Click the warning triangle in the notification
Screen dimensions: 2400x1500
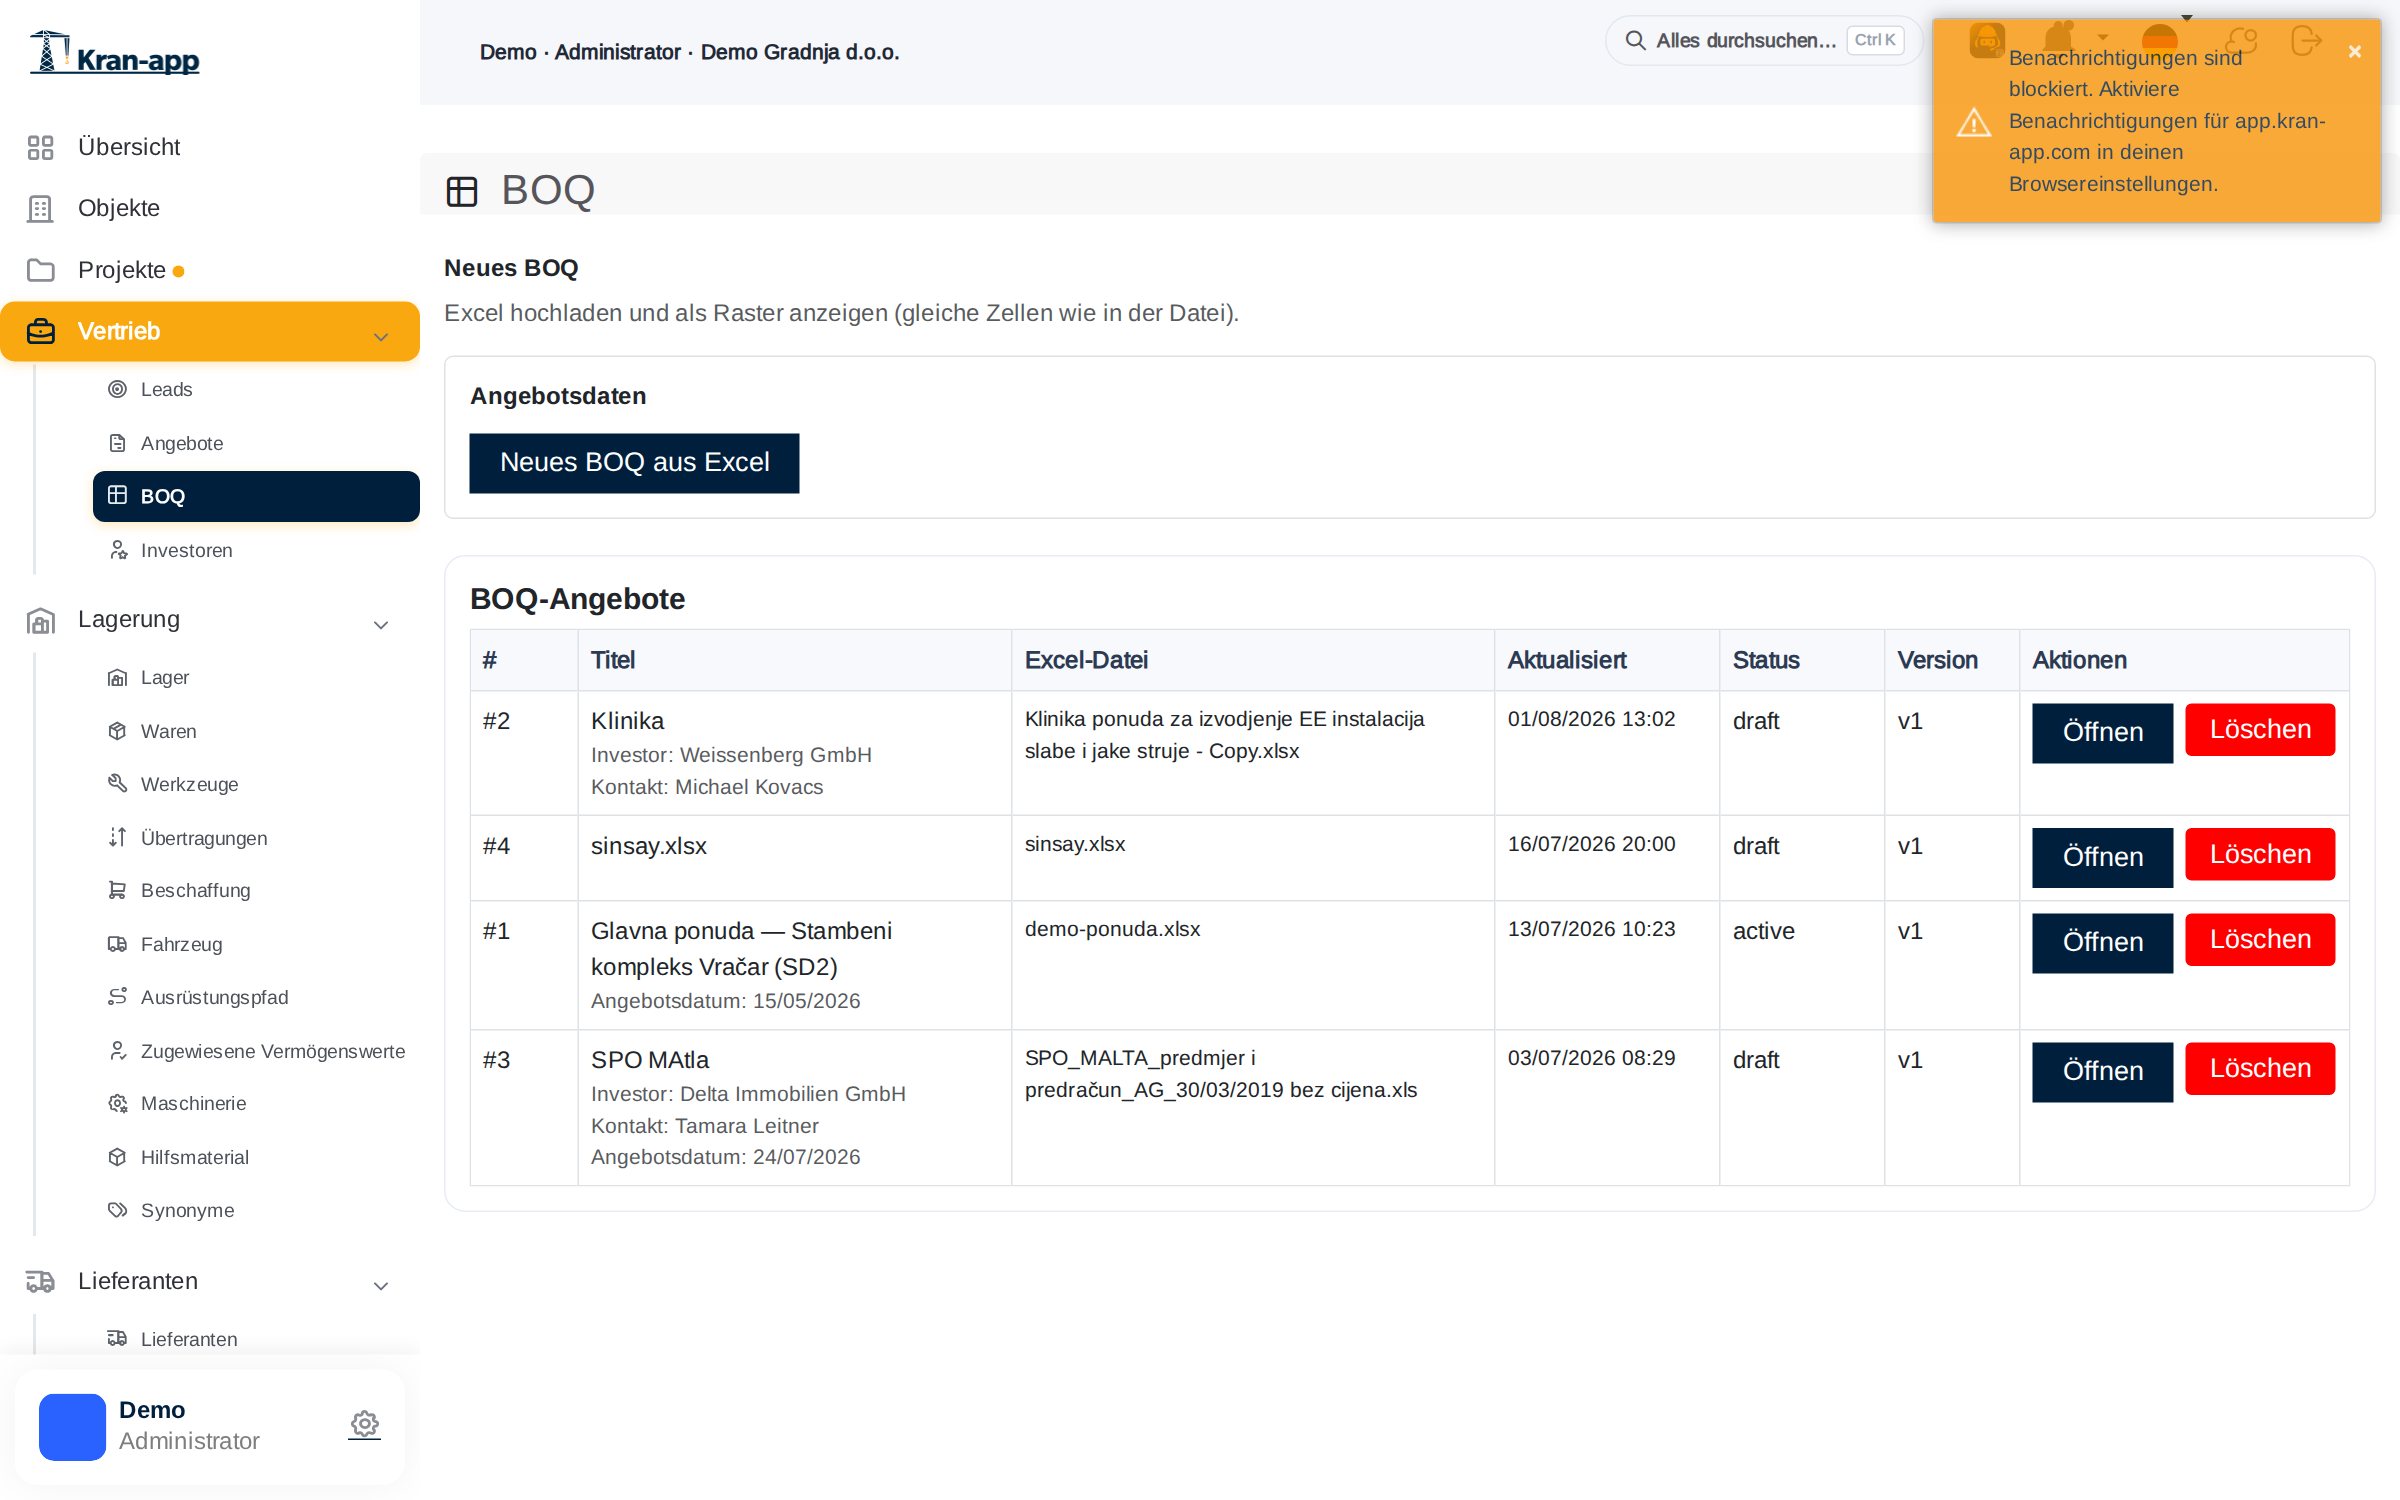point(1974,122)
